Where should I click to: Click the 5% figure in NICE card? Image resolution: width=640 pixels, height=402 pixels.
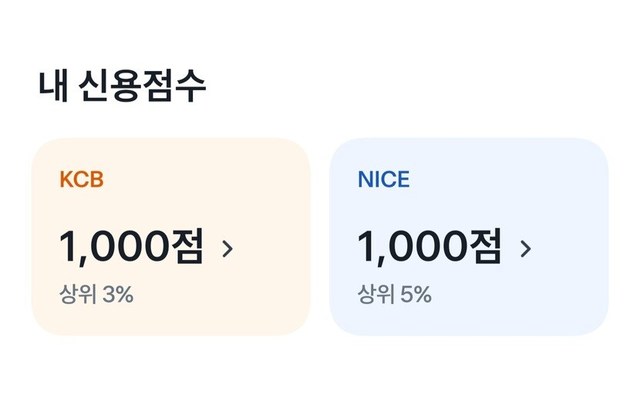414,294
